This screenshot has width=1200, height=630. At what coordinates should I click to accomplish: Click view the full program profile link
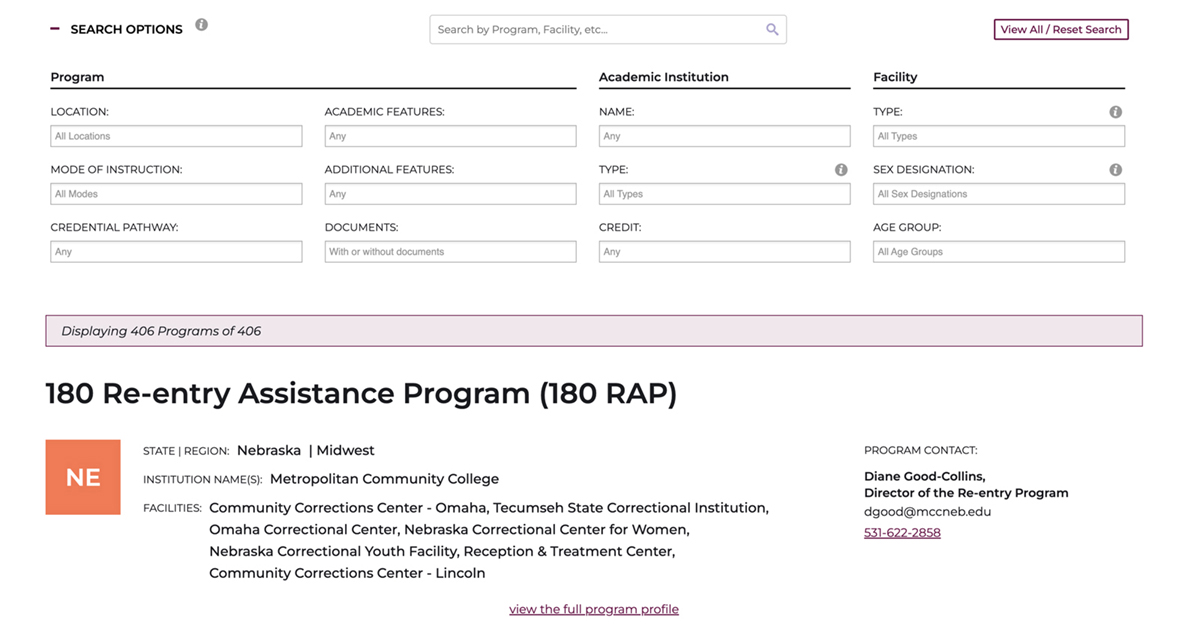[x=594, y=609]
